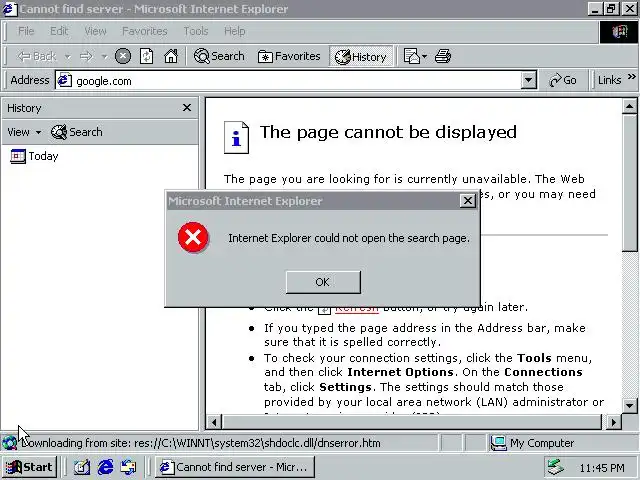
Task: Open the Favorites toolbar button
Action: point(289,56)
